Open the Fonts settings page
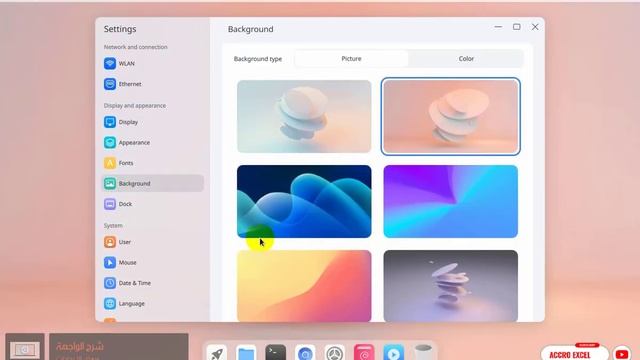Screen dimensions: 640x360 click(x=152, y=163)
